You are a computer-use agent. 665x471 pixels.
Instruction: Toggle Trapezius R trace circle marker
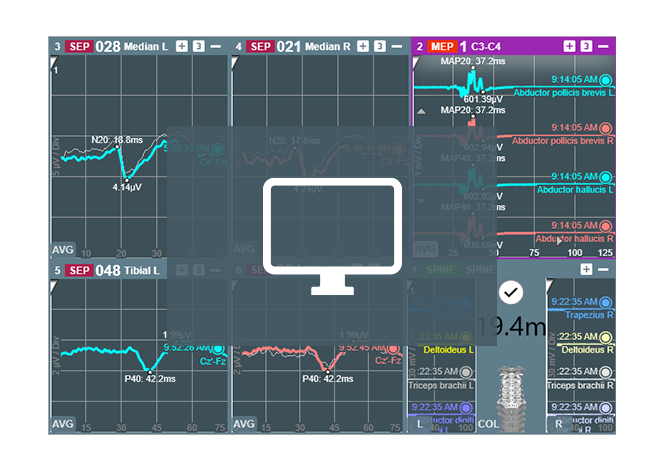click(606, 301)
